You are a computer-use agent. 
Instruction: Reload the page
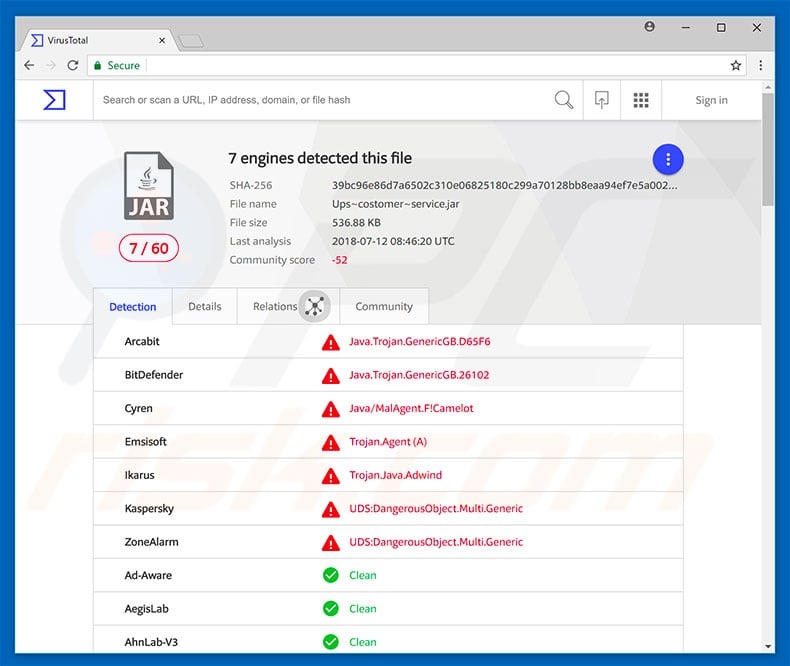[x=73, y=65]
